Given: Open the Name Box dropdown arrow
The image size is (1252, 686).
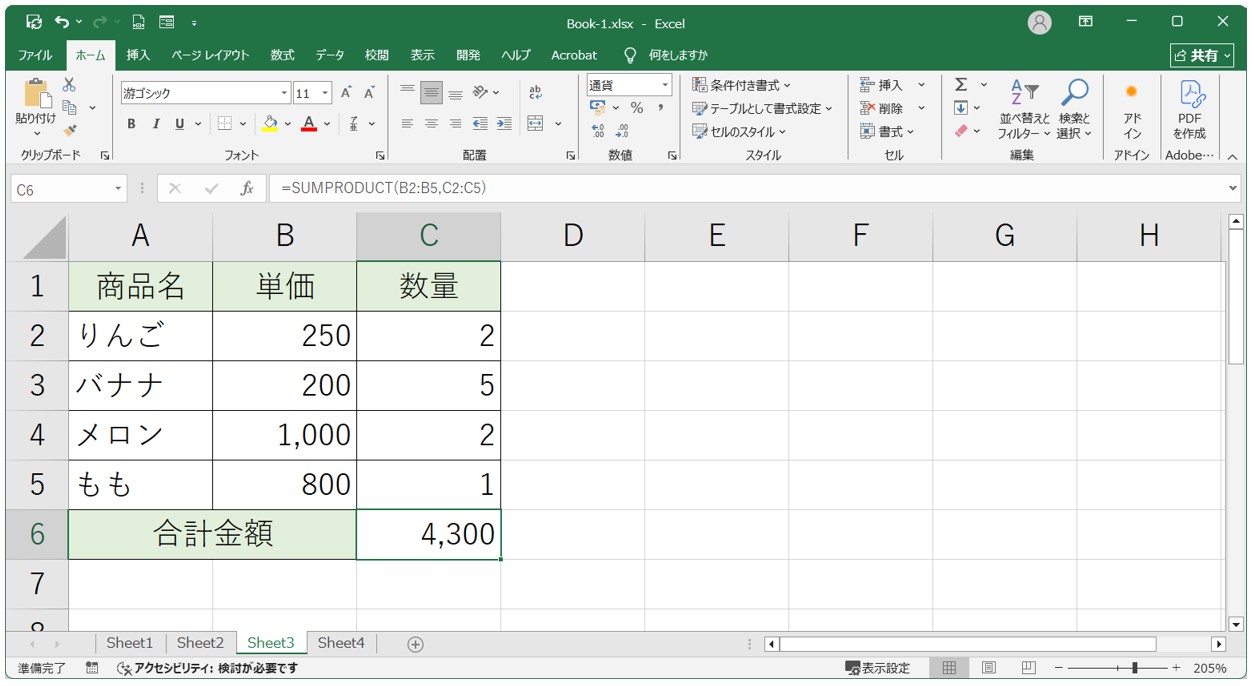Looking at the screenshot, I should pyautogui.click(x=118, y=188).
